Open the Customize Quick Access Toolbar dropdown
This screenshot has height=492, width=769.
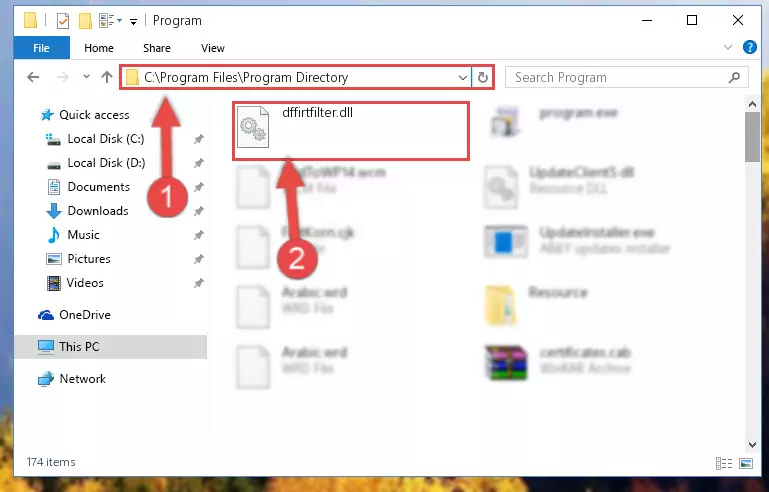pos(133,21)
